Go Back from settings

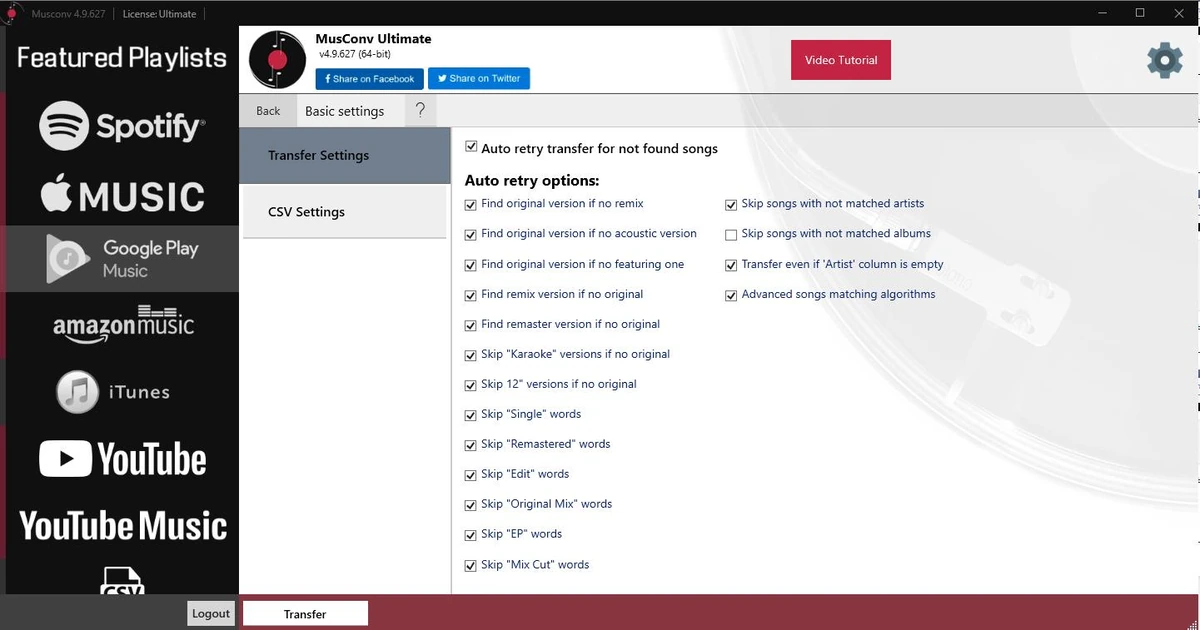tap(268, 111)
